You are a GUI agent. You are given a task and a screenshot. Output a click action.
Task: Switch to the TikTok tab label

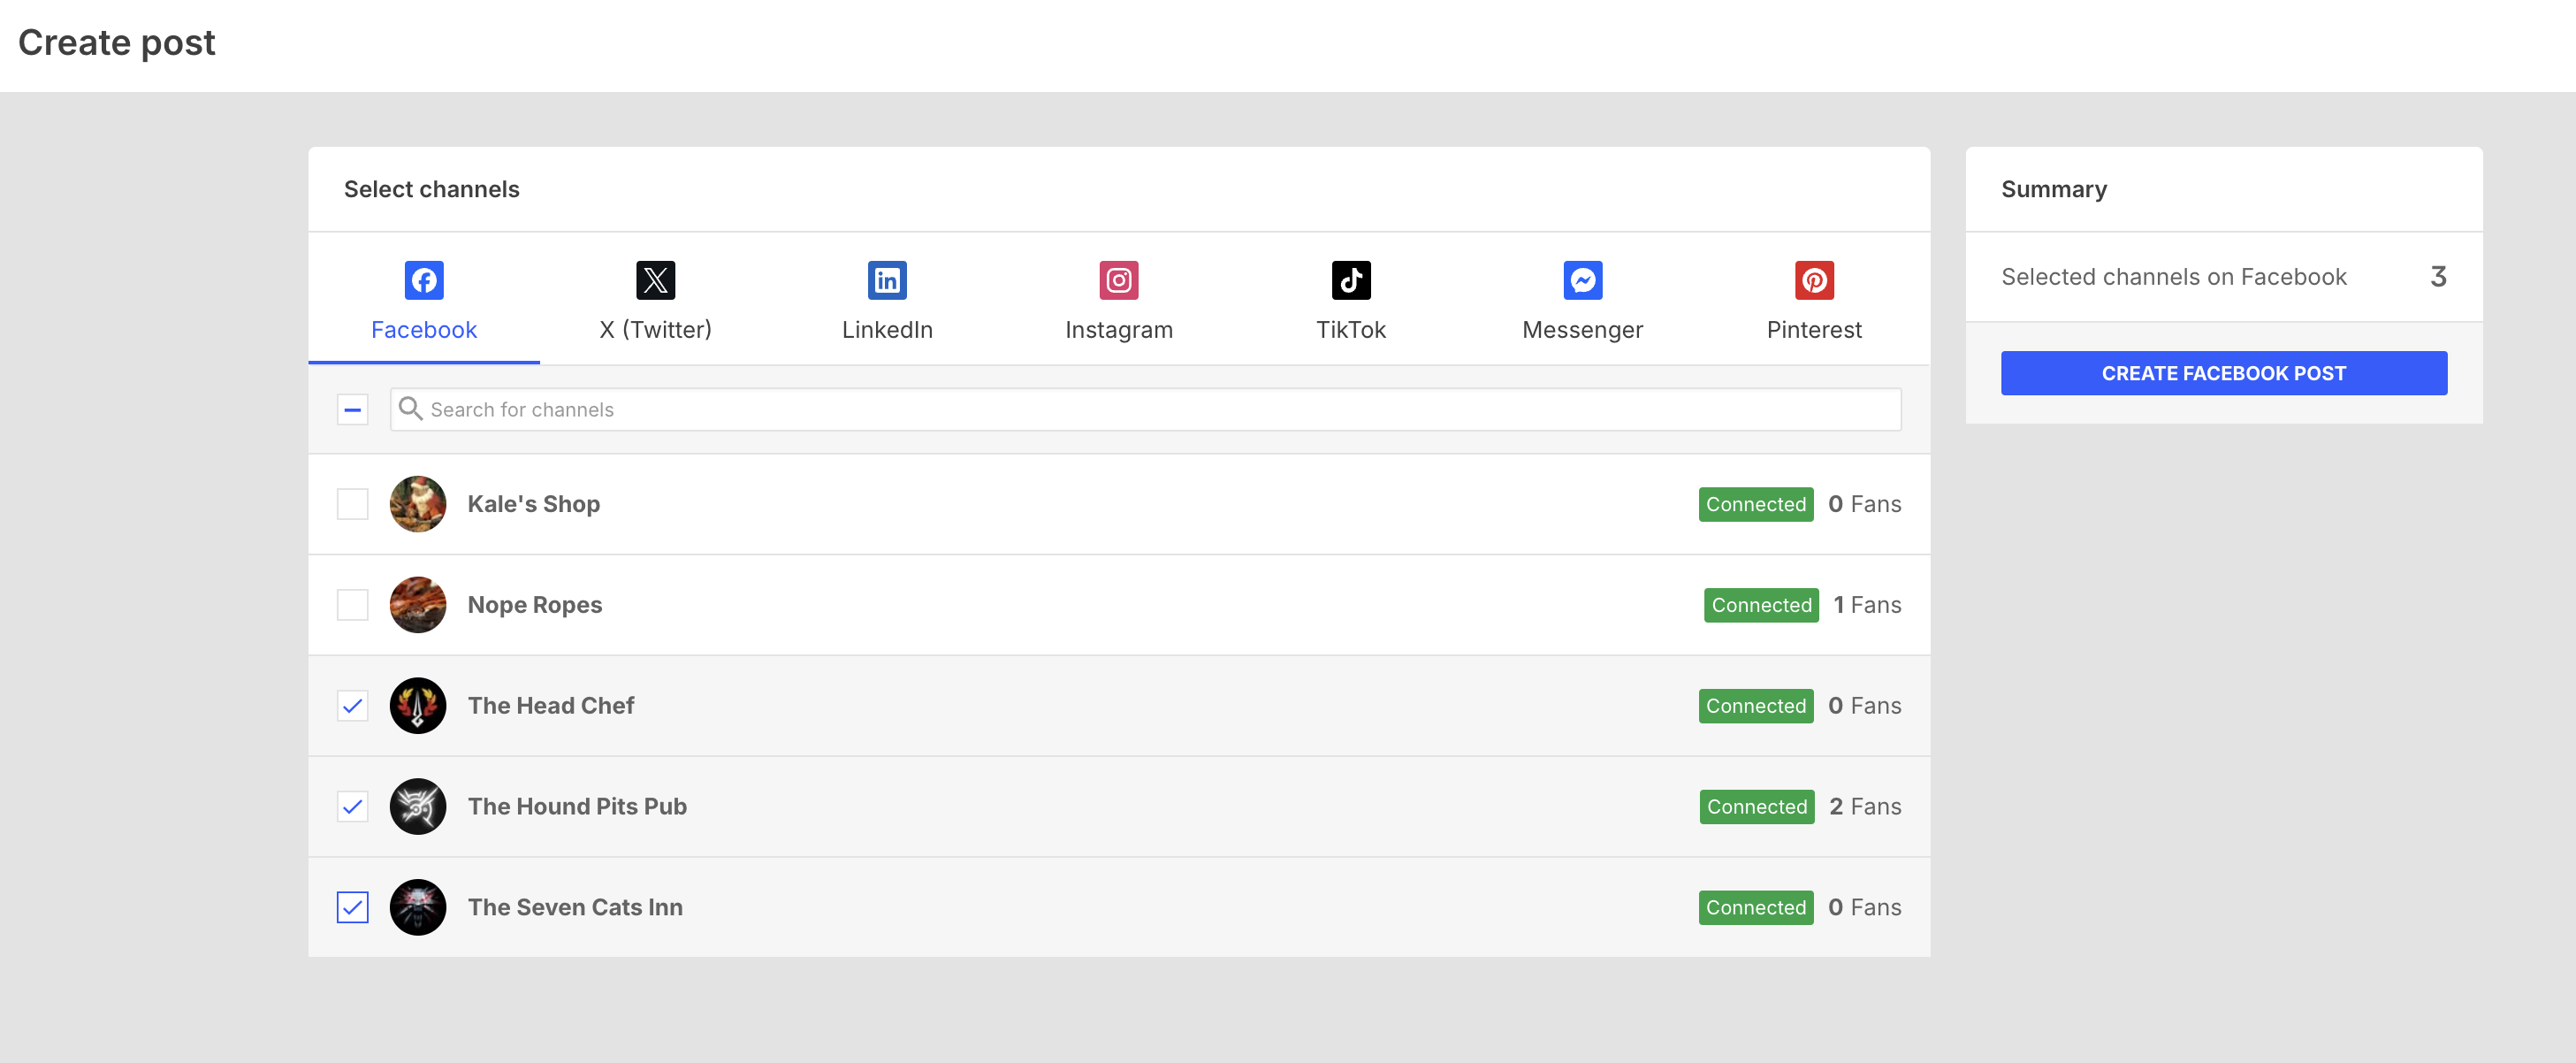click(1351, 330)
